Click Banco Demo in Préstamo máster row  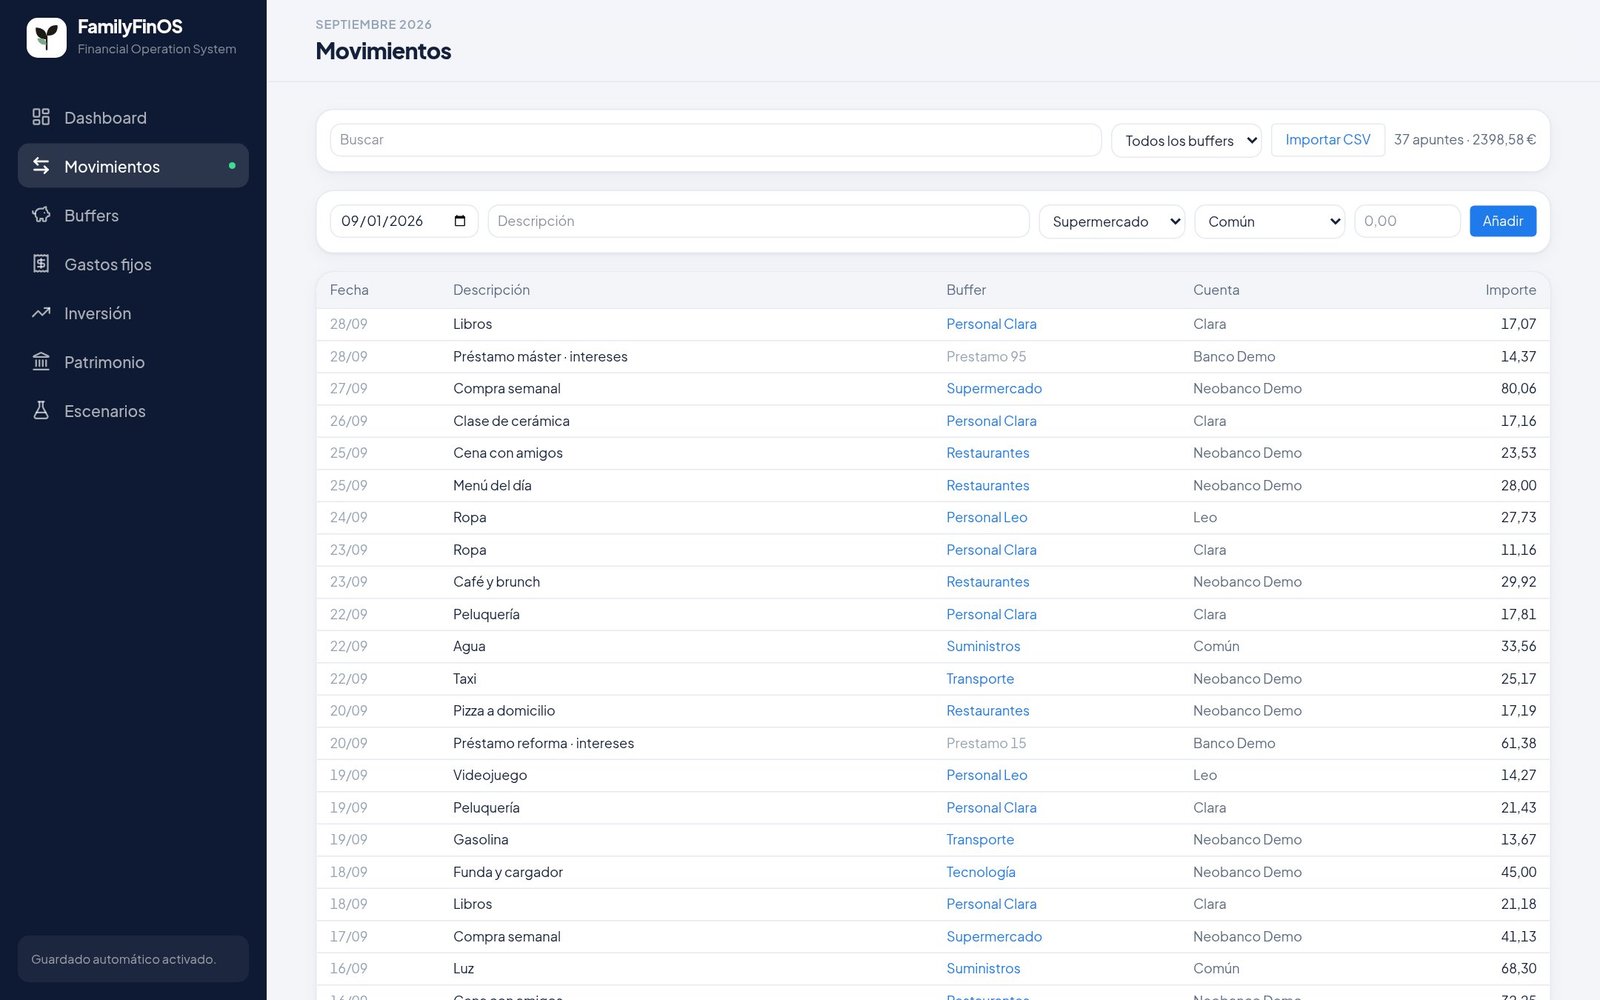(1234, 356)
